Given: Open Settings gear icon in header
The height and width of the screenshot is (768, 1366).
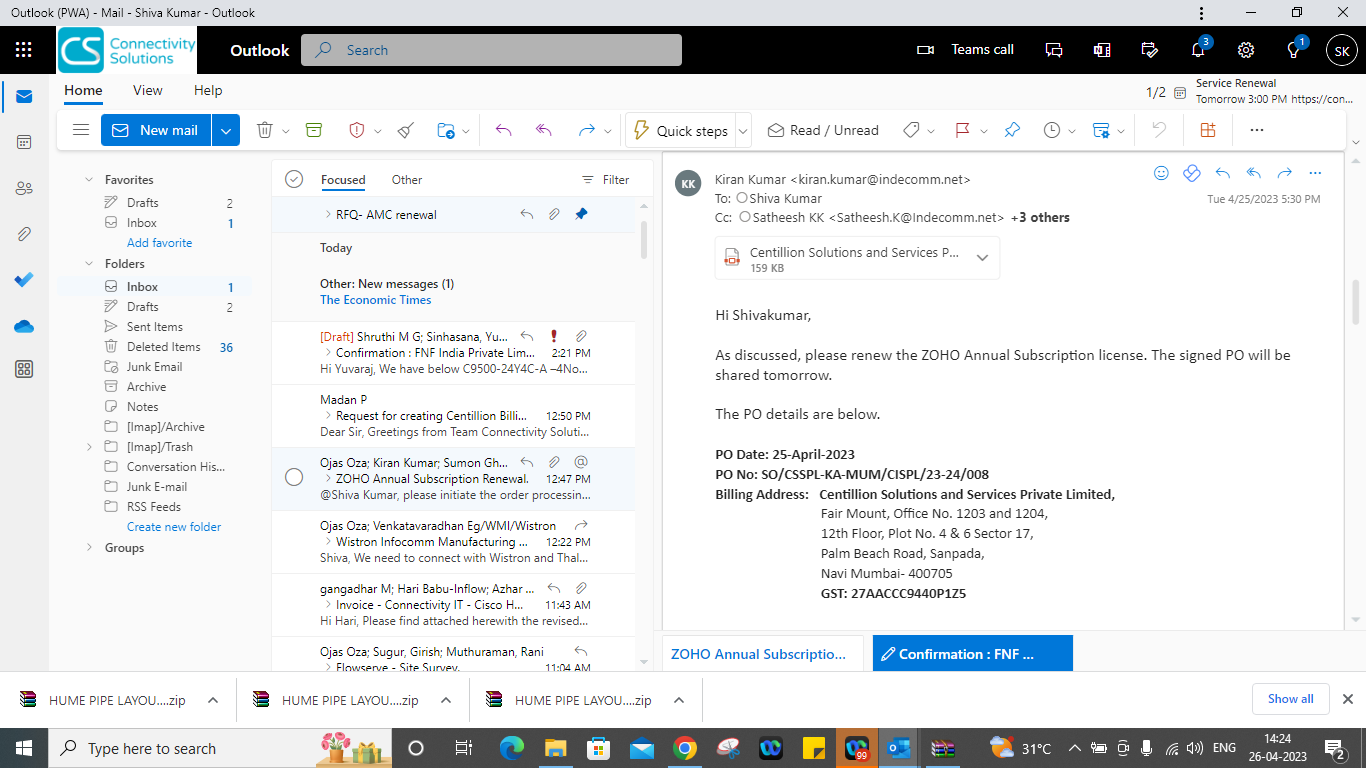Looking at the screenshot, I should pos(1246,50).
